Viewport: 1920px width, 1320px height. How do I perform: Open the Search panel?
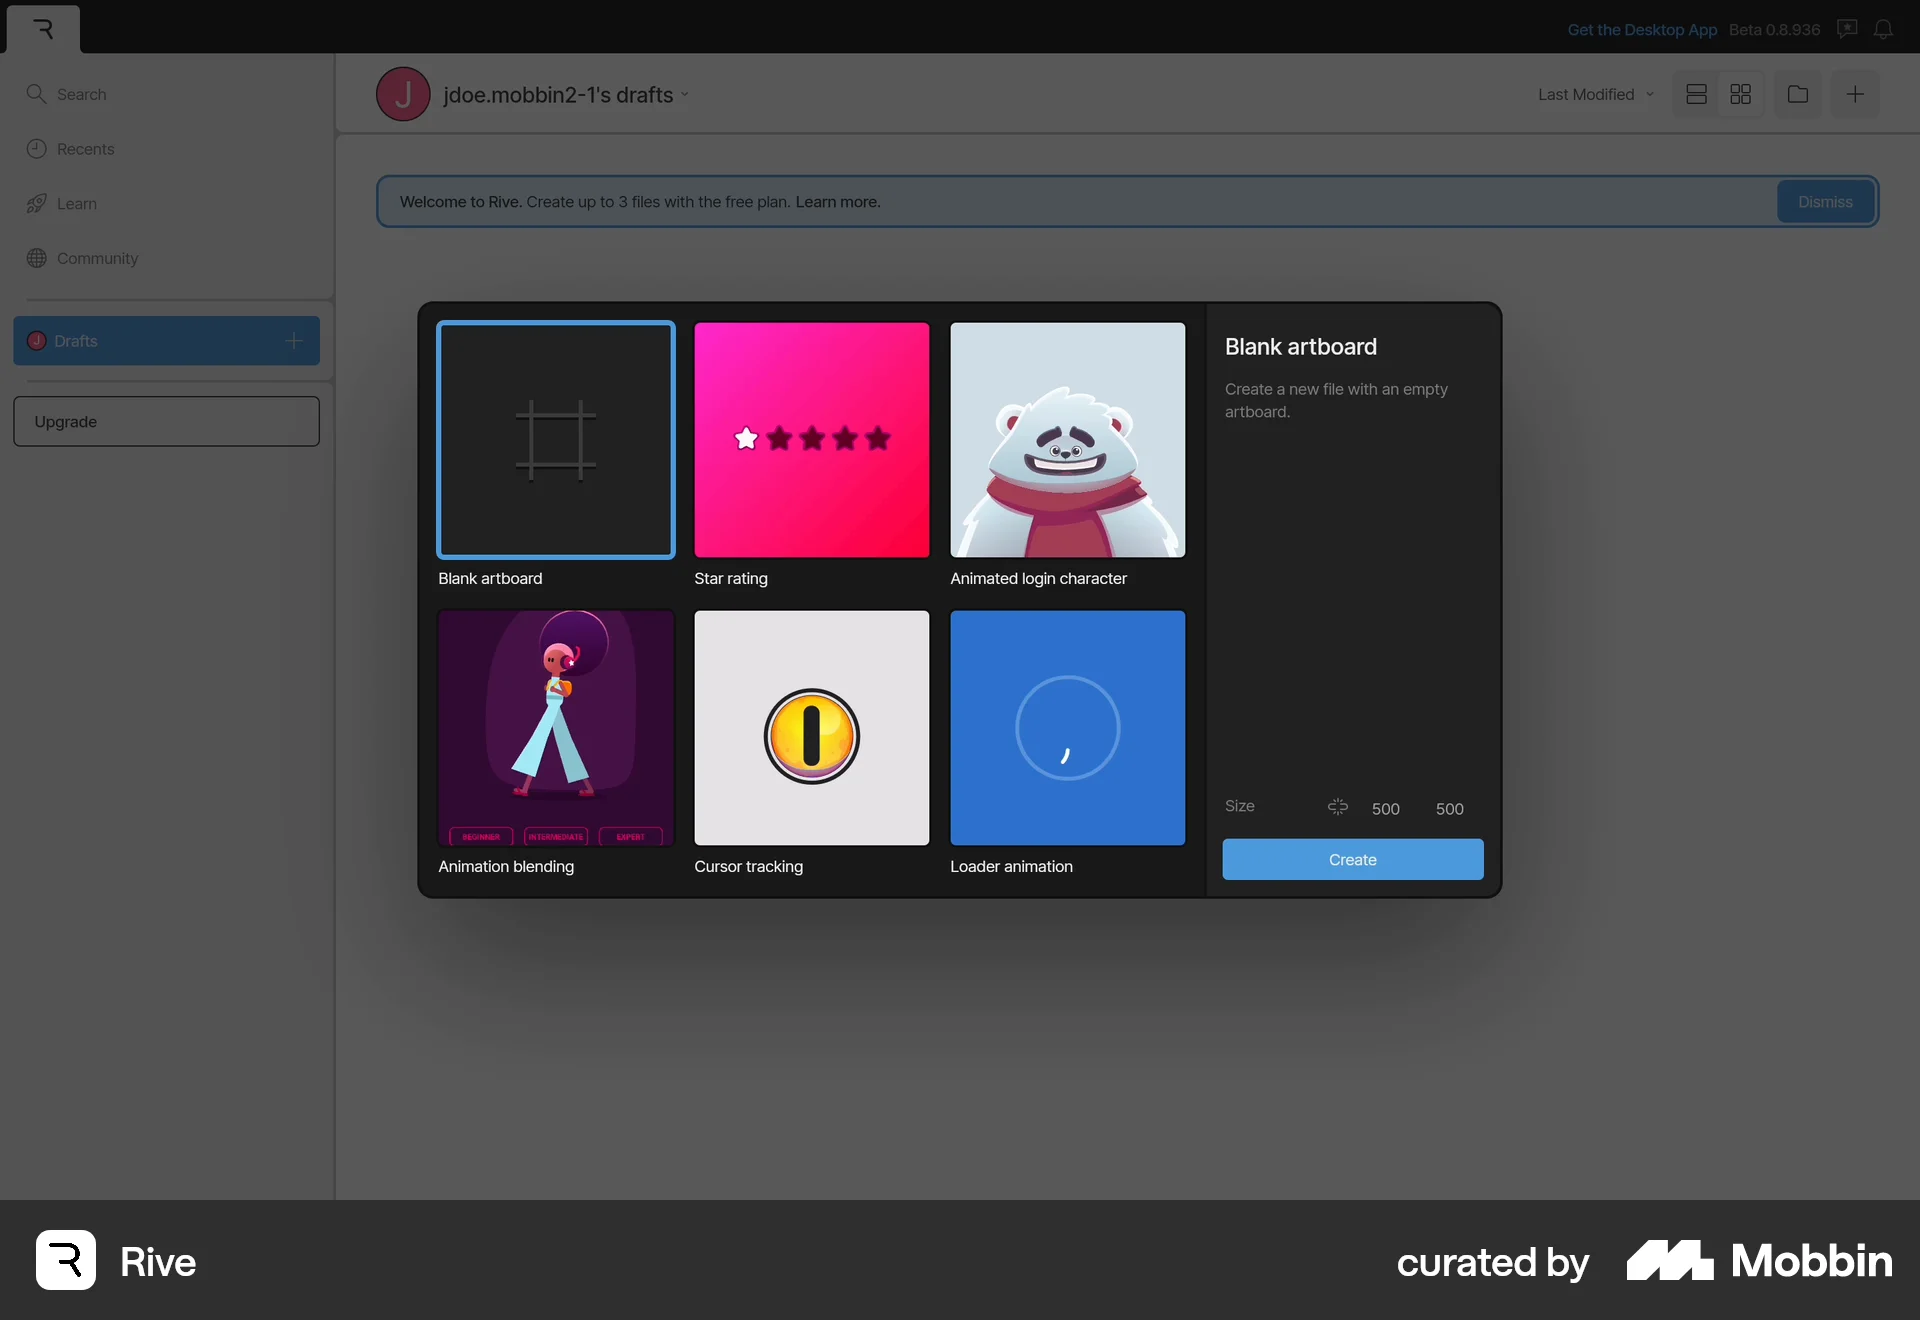click(80, 93)
